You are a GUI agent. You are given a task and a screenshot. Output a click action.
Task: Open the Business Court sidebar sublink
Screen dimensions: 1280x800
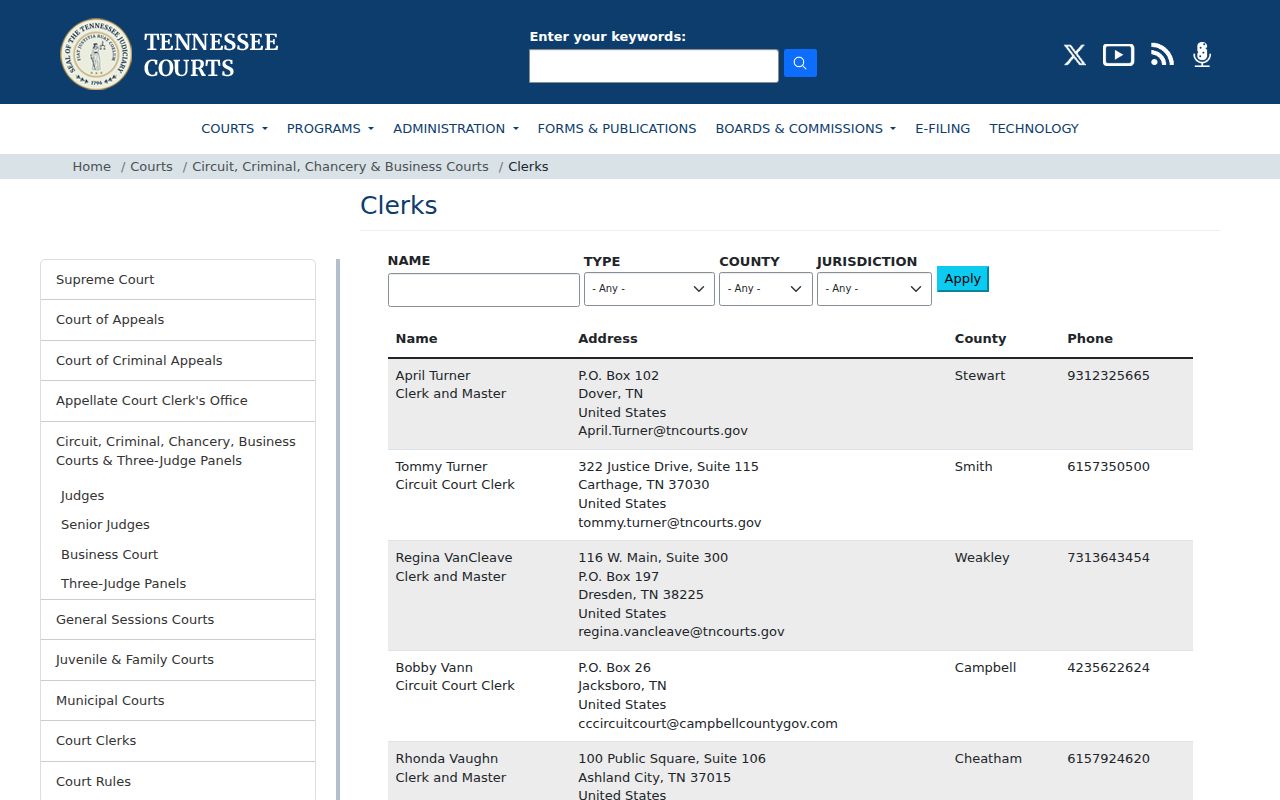[109, 555]
